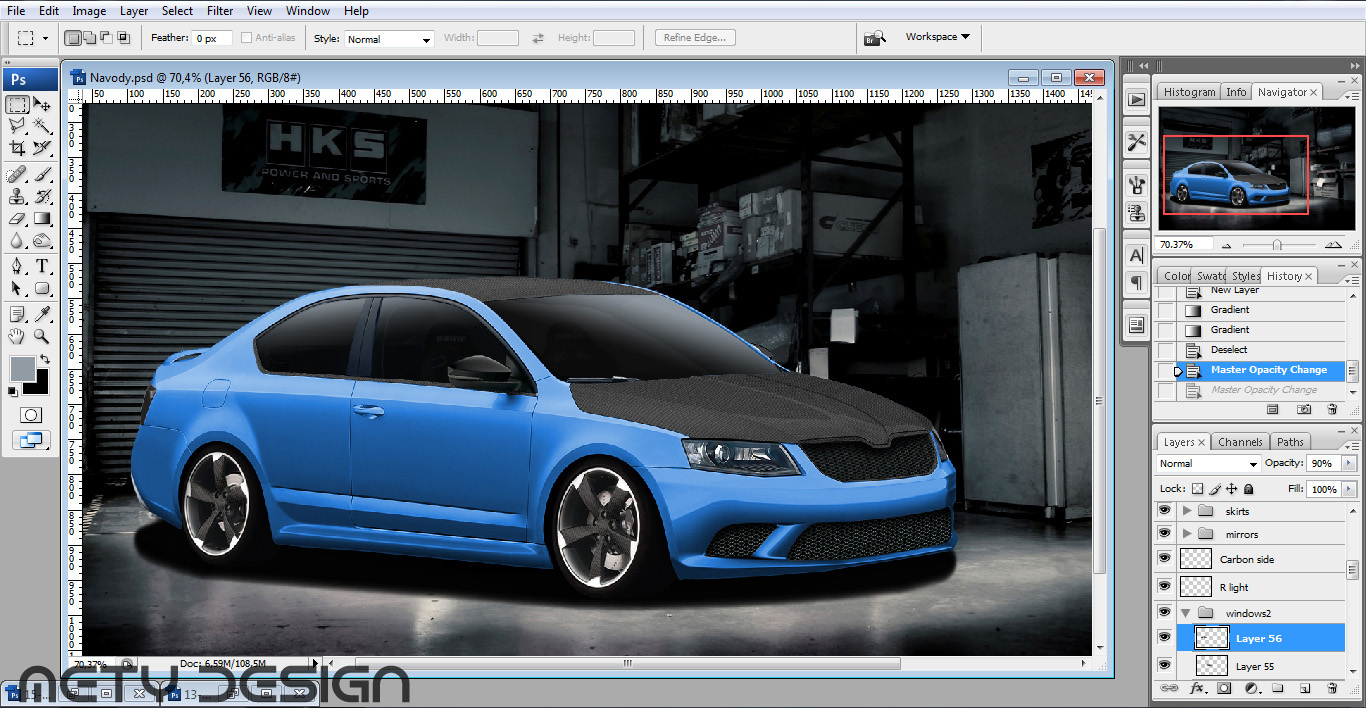The width and height of the screenshot is (1366, 708).
Task: Open the Filter menu
Action: coord(220,11)
